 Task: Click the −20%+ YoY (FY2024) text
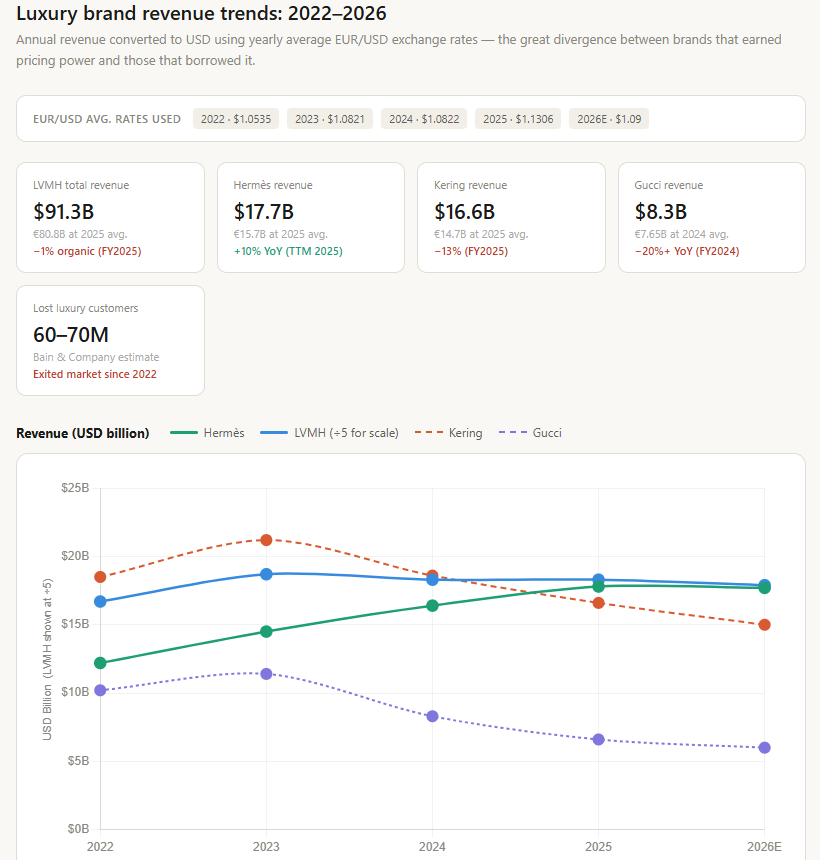[687, 251]
